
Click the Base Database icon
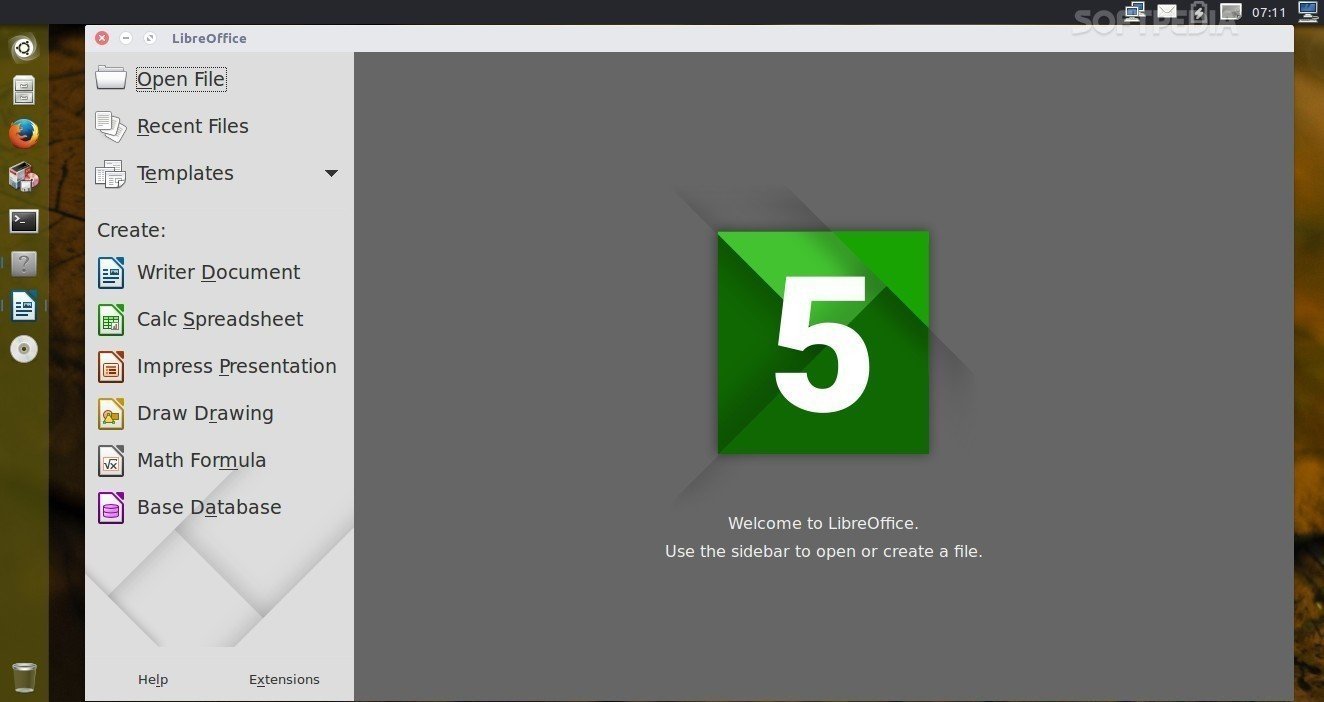coord(111,507)
